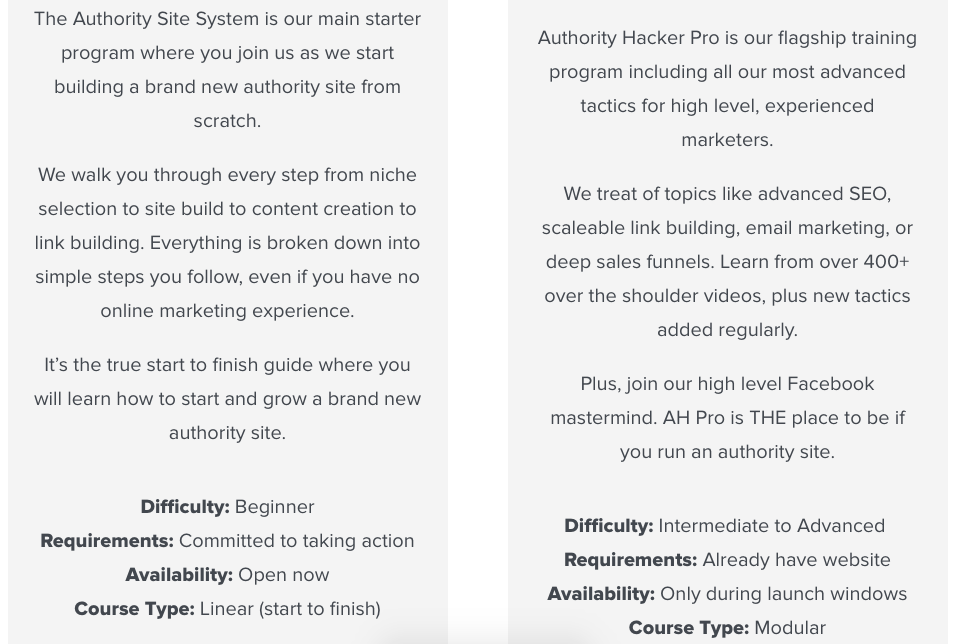Click the 'Only during launch windows' availability text
This screenshot has height=644, width=956.
(783, 594)
